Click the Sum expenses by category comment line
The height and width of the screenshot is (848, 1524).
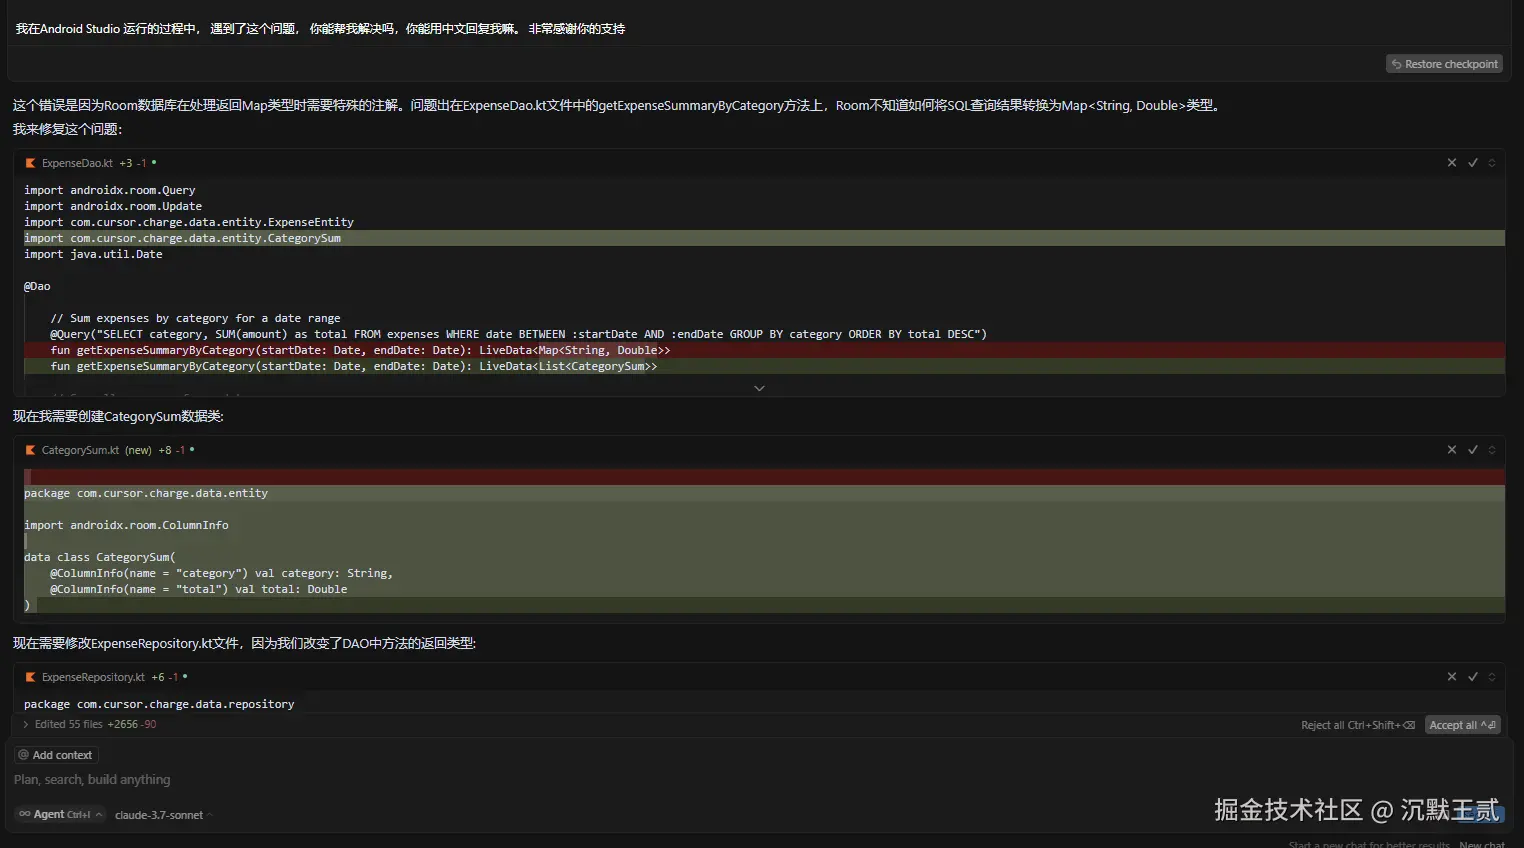point(195,318)
